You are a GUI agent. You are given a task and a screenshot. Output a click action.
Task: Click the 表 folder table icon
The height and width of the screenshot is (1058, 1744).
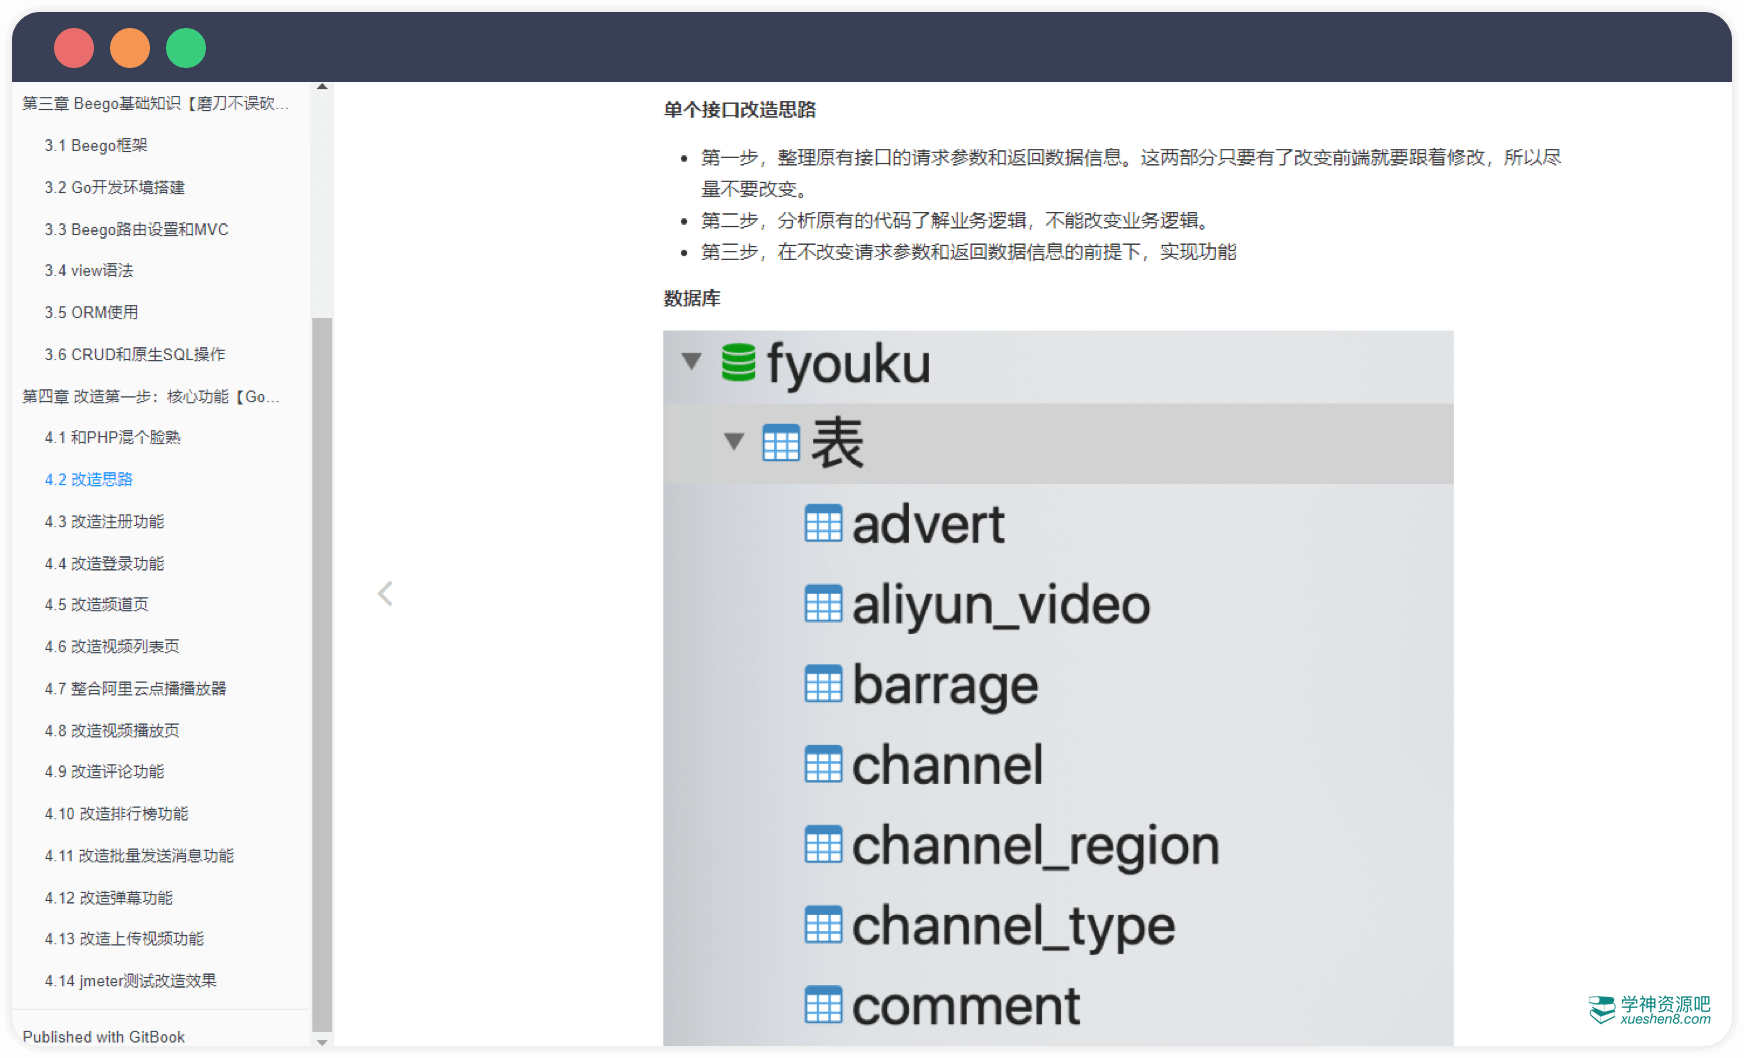tap(780, 443)
